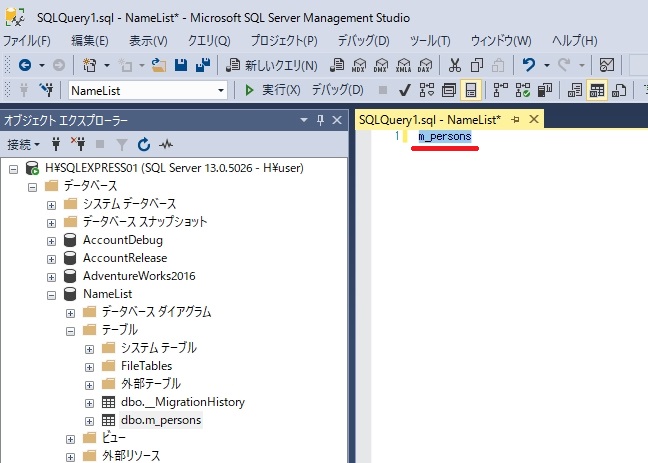Open a new XMLA query
Viewport: 648px width, 463px height.
403,65
